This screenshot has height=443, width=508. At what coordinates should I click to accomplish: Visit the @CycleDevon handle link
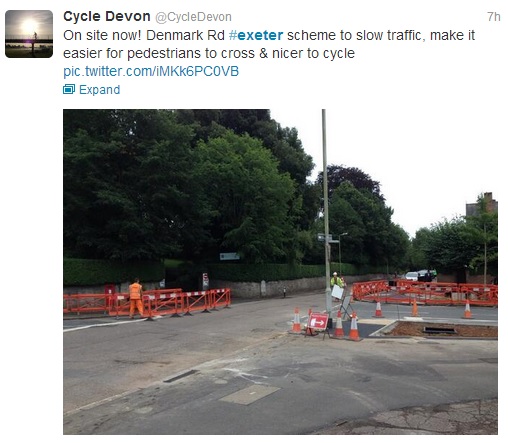pos(193,17)
